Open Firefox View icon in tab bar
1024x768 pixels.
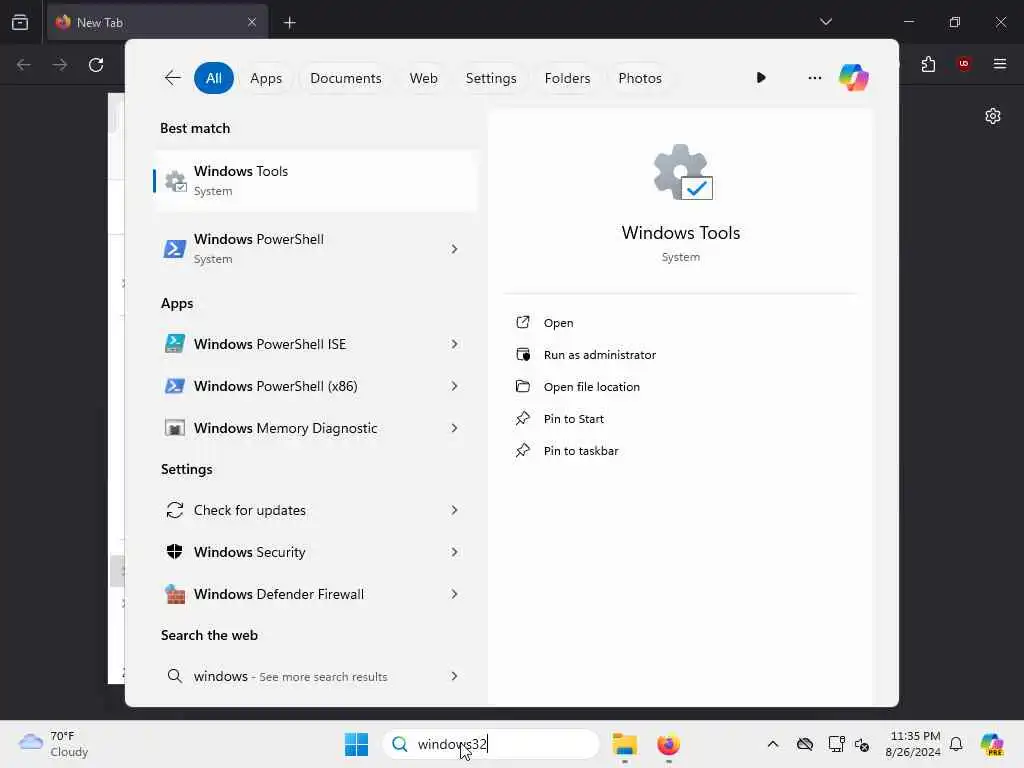coord(20,22)
